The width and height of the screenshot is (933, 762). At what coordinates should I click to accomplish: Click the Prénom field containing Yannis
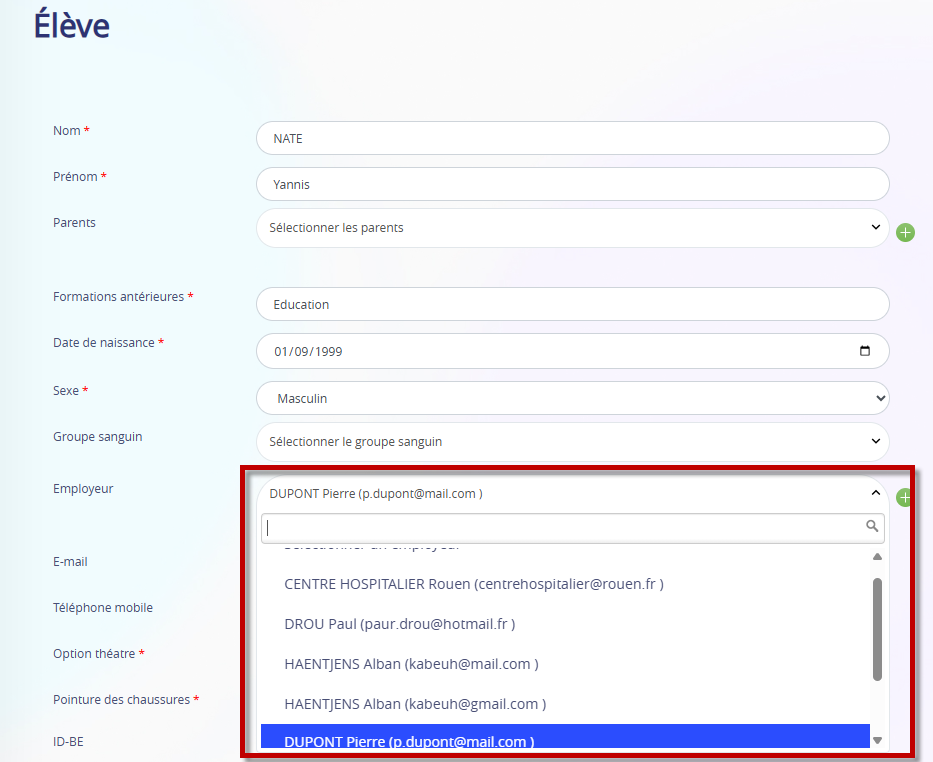pyautogui.click(x=572, y=184)
